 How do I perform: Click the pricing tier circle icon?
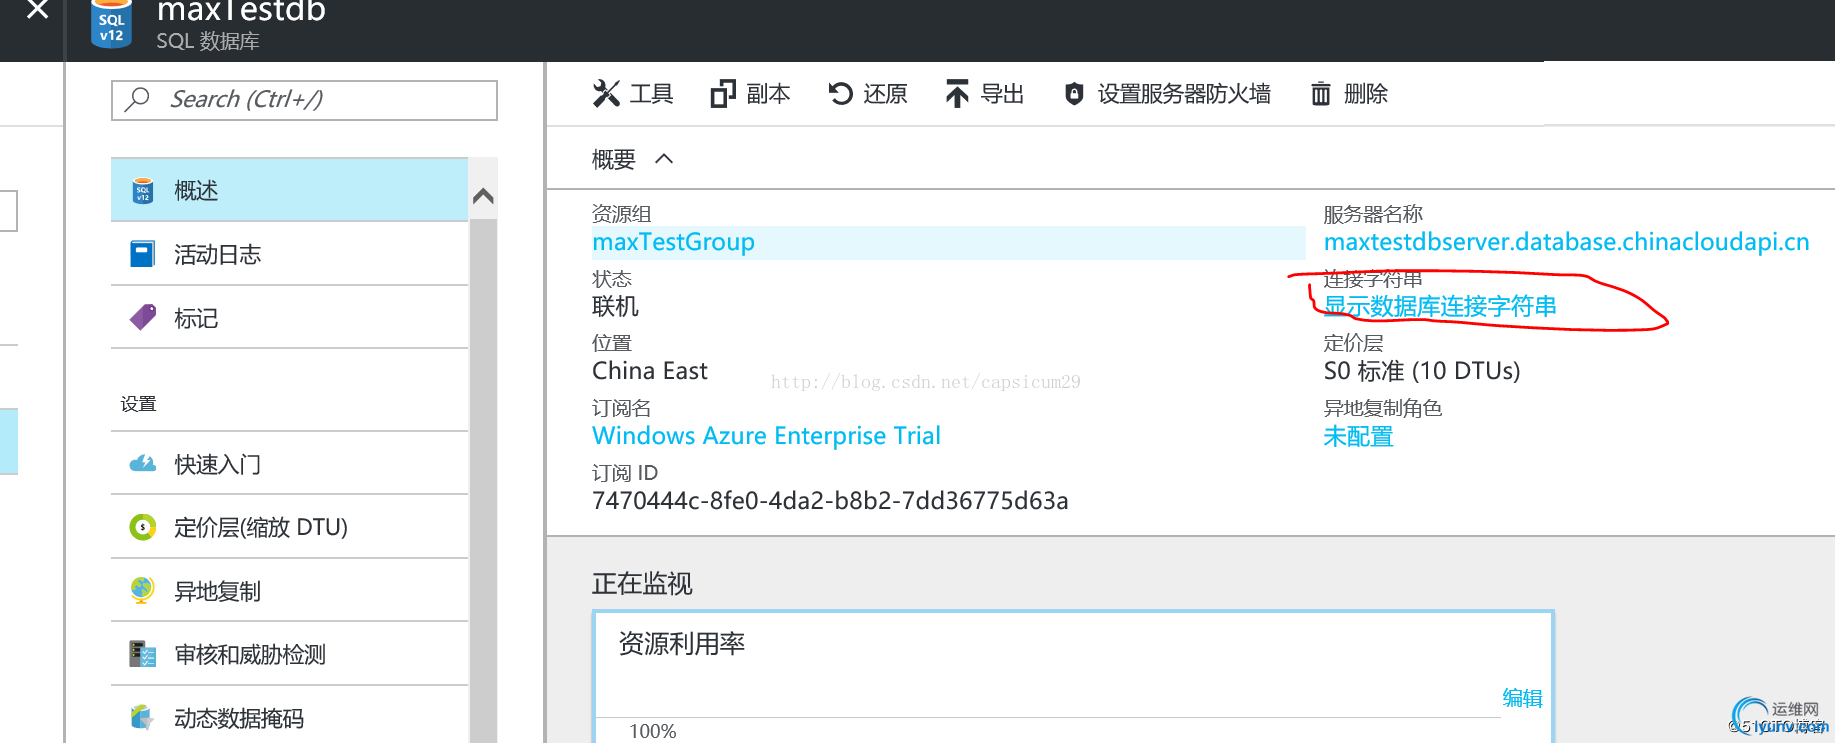[x=143, y=527]
